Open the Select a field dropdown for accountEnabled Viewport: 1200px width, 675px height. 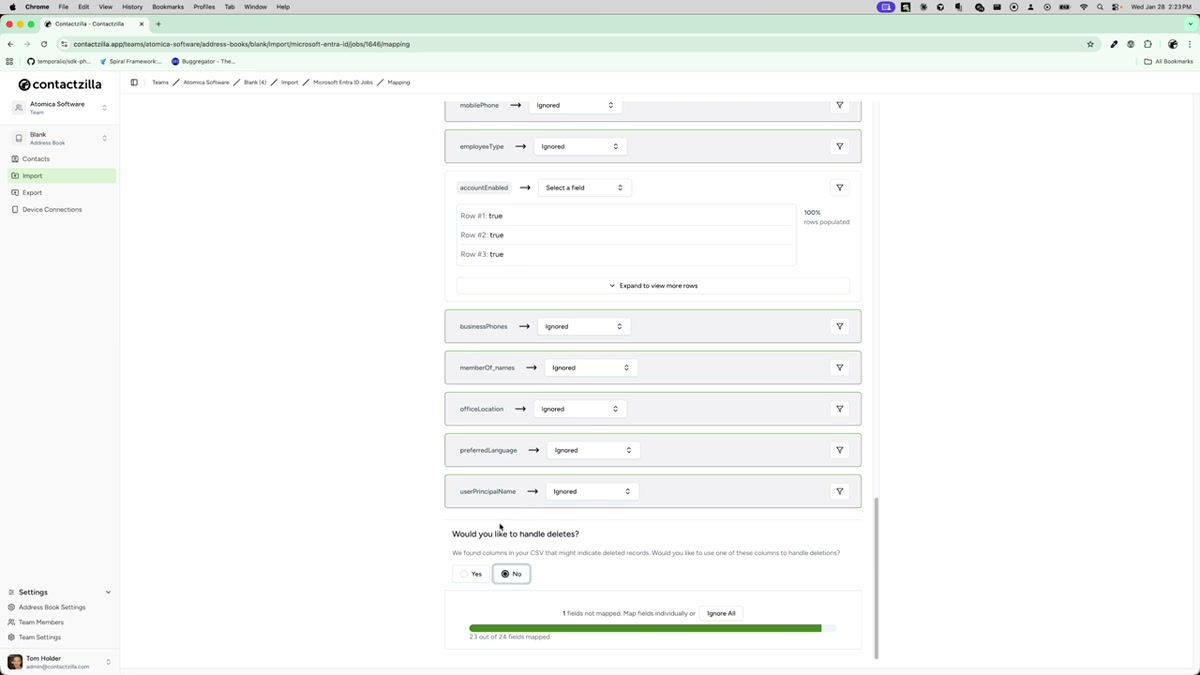pos(585,187)
